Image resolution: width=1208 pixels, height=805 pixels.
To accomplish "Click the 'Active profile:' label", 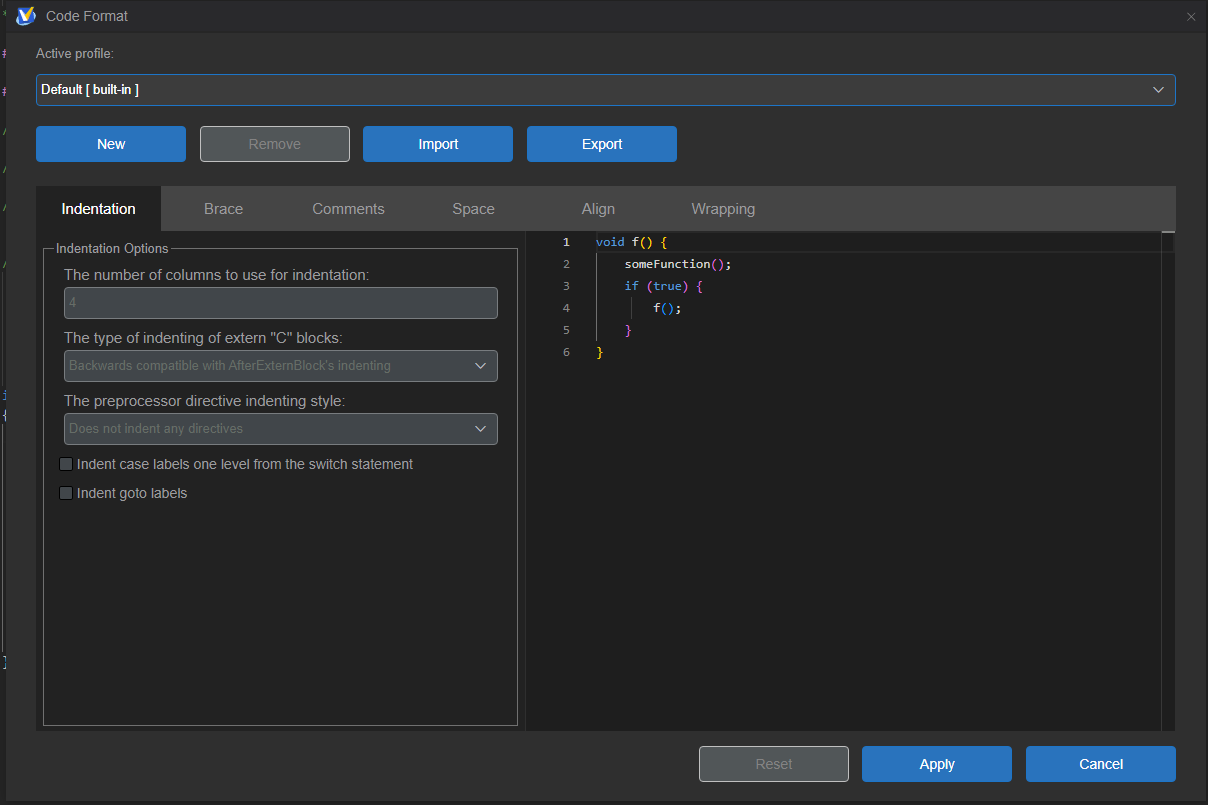I will (x=75, y=53).
